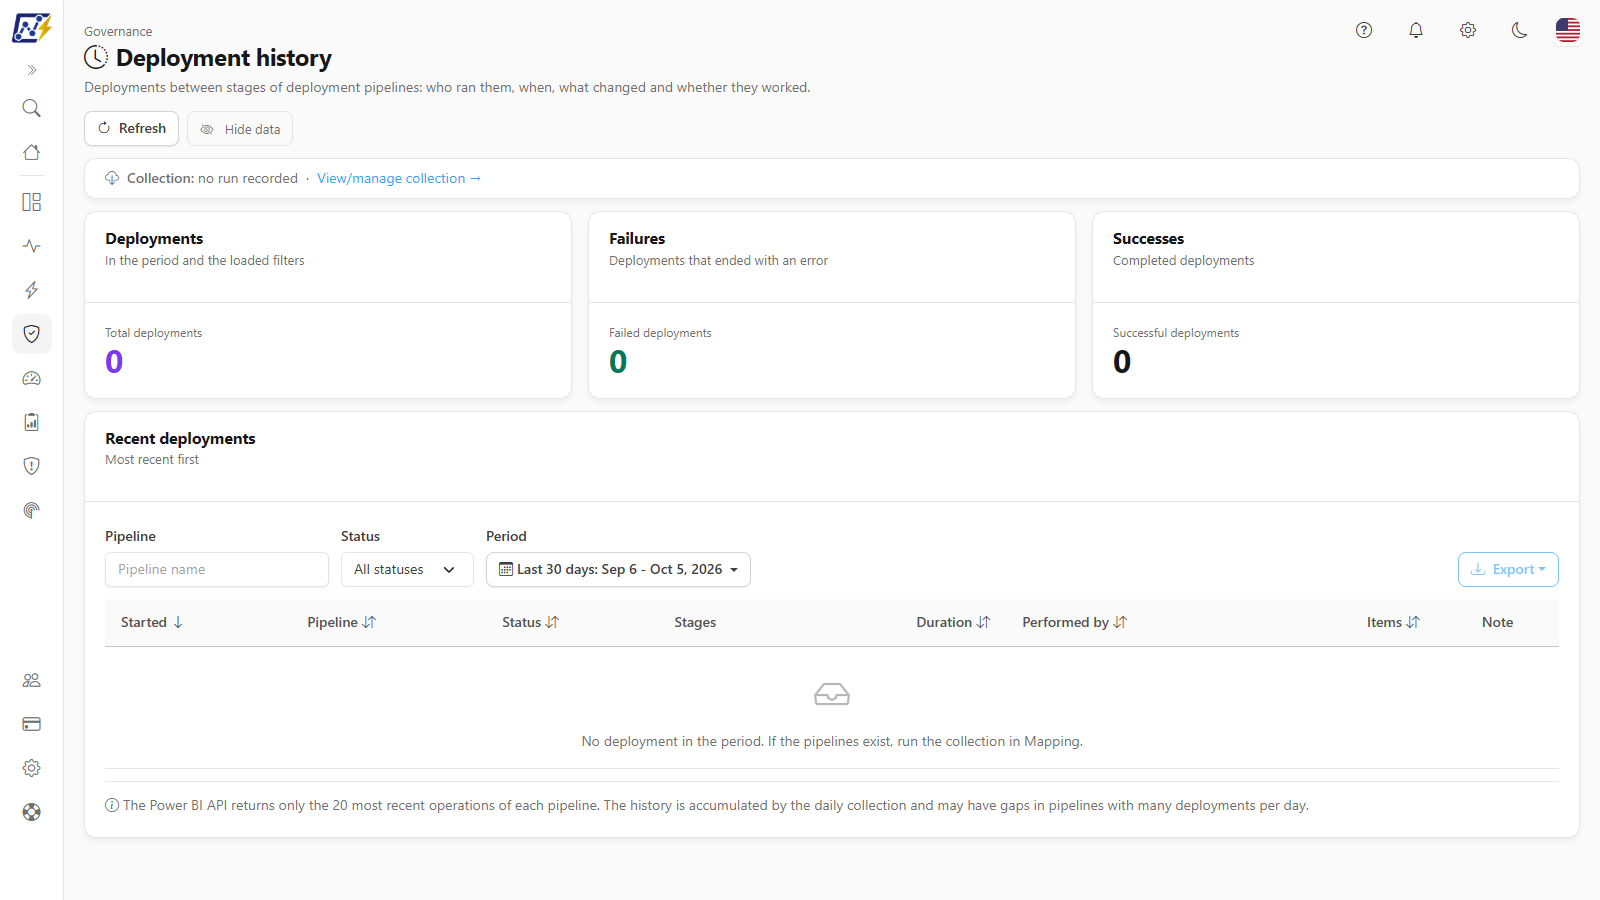Open the activity pulse sidebar icon
The width and height of the screenshot is (1600, 900).
tap(32, 246)
